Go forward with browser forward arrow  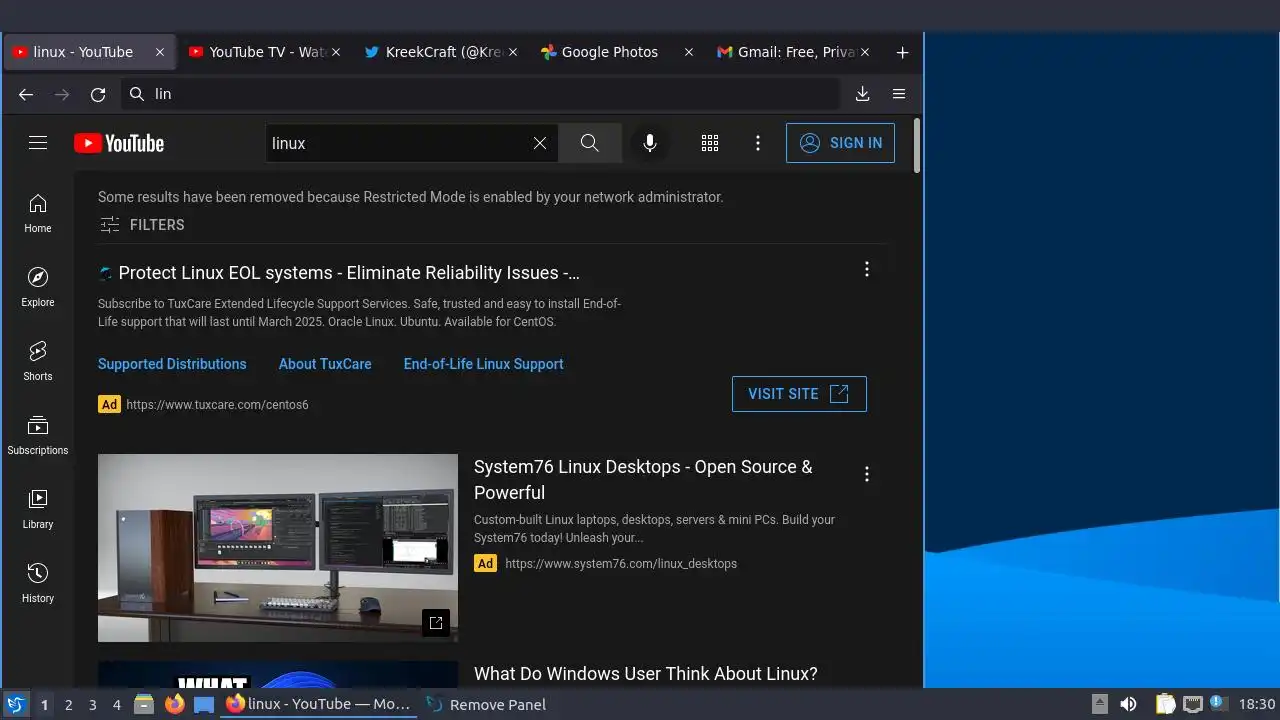pos(62,94)
